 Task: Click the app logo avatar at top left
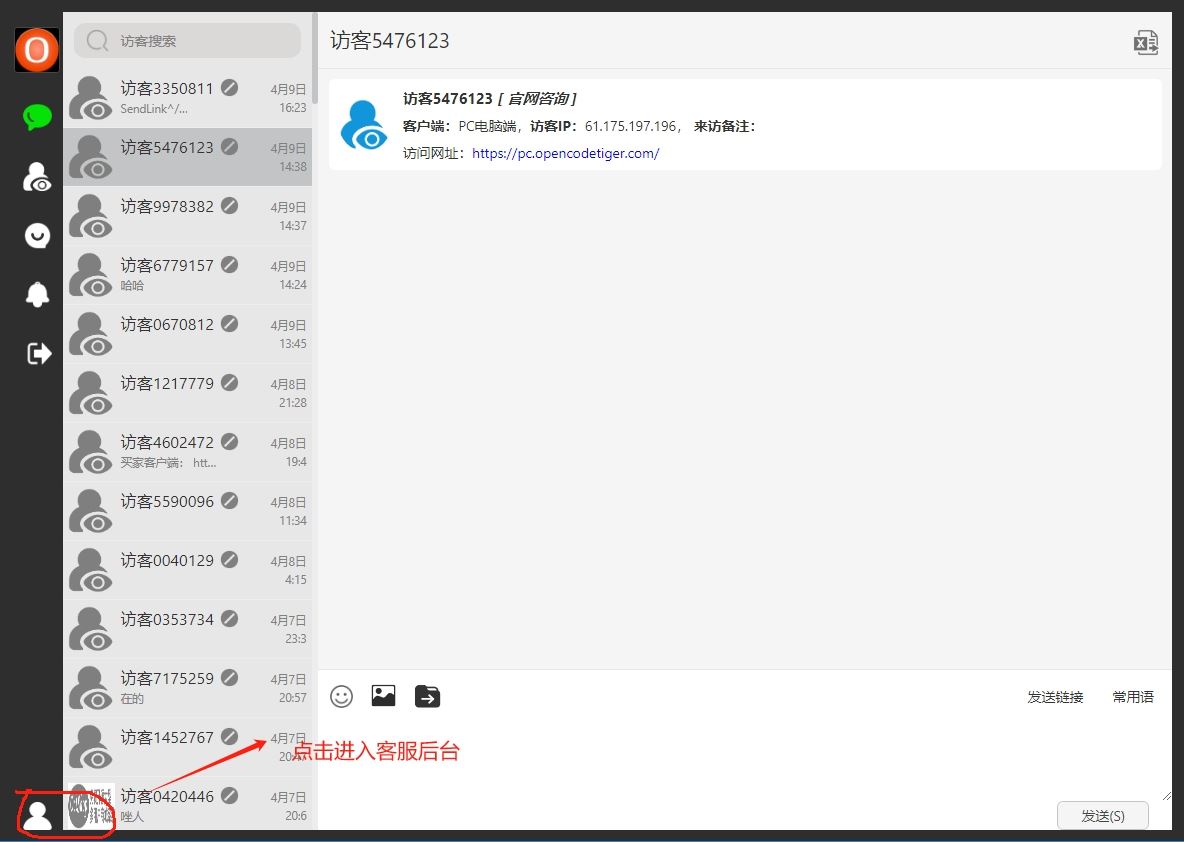[37, 50]
